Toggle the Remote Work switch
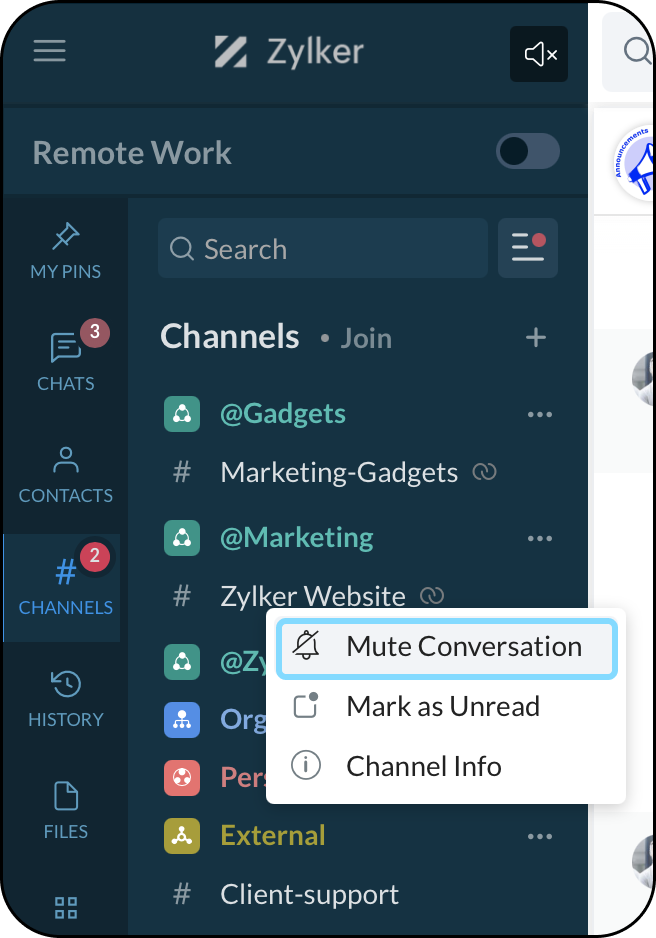 [x=527, y=151]
